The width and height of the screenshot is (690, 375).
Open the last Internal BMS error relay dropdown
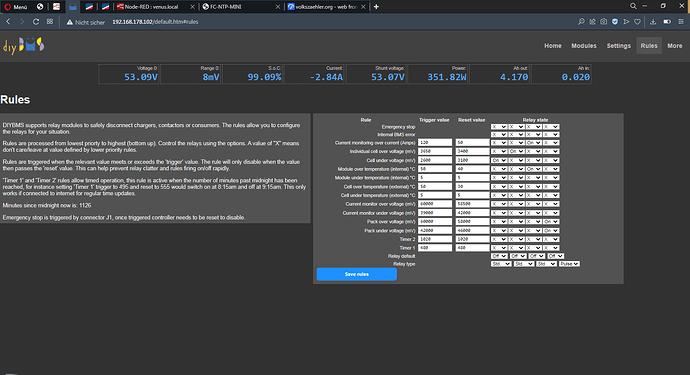pyautogui.click(x=551, y=135)
